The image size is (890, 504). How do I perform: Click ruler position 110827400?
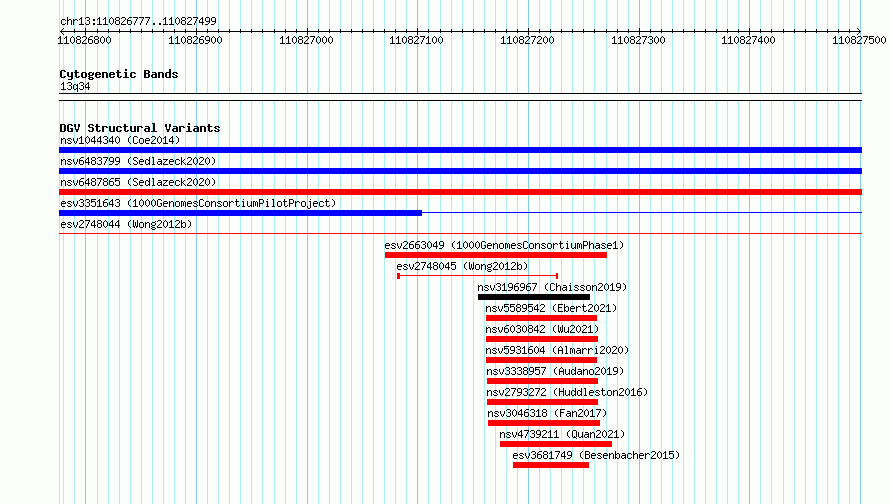748,40
